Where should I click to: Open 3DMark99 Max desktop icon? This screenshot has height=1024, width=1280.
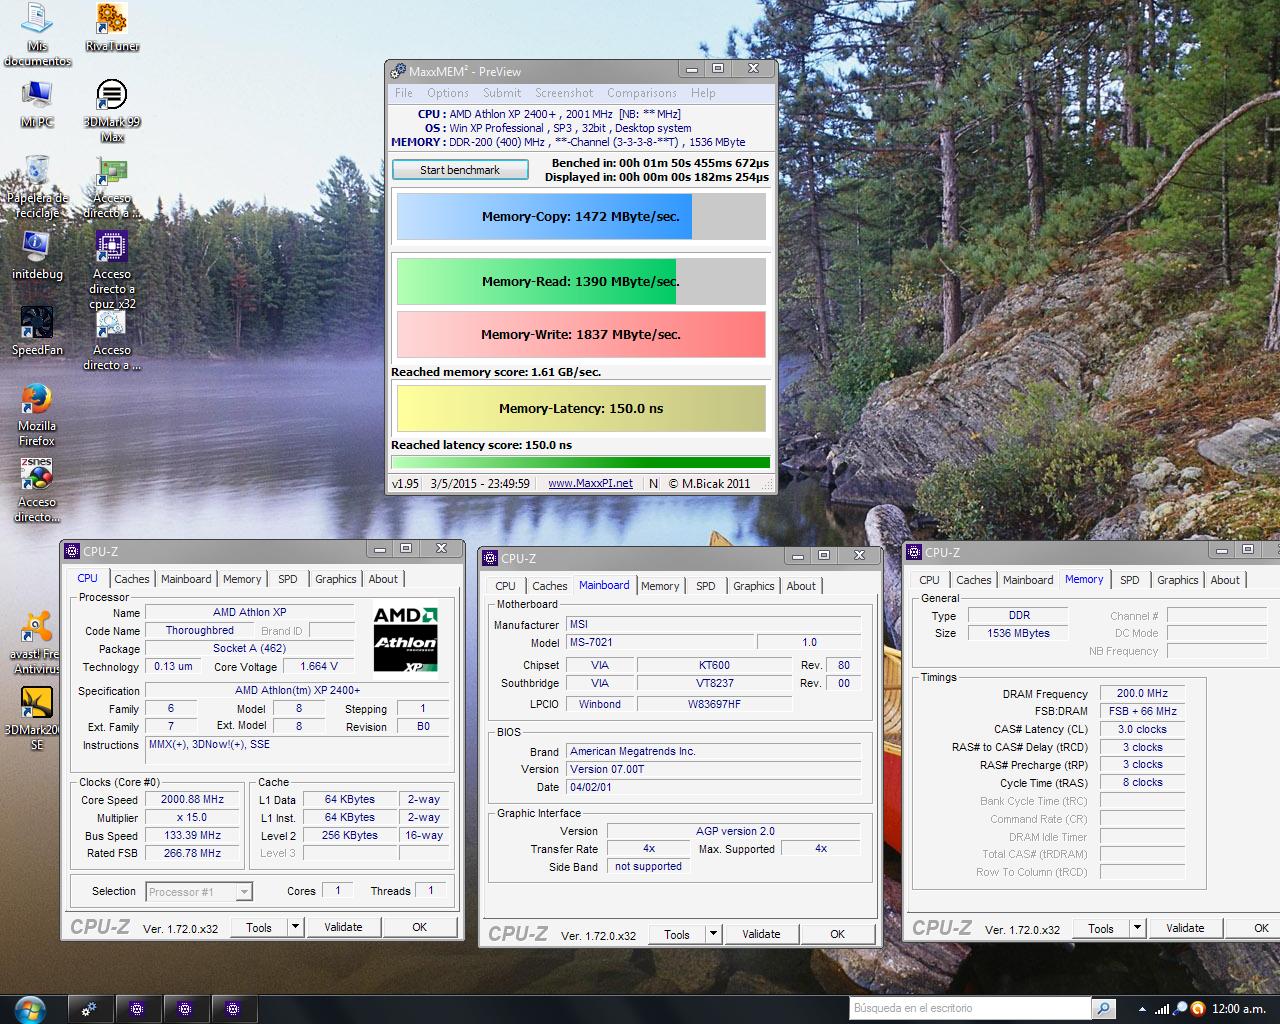click(112, 111)
